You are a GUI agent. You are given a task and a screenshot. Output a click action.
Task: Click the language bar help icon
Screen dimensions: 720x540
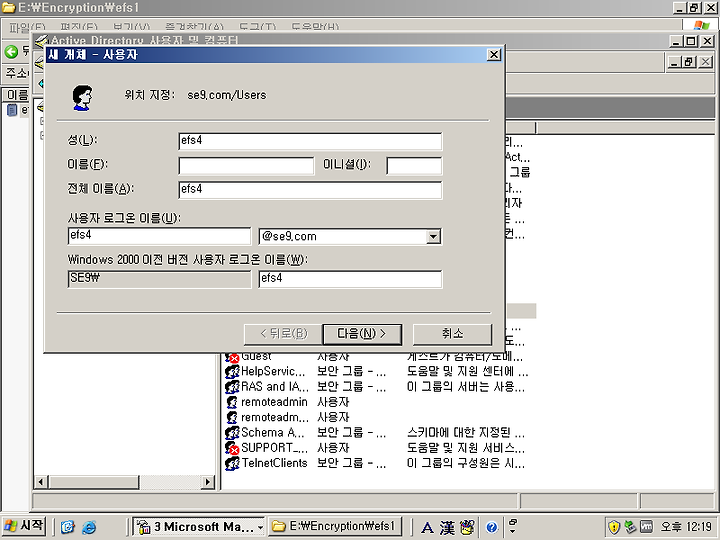click(491, 527)
